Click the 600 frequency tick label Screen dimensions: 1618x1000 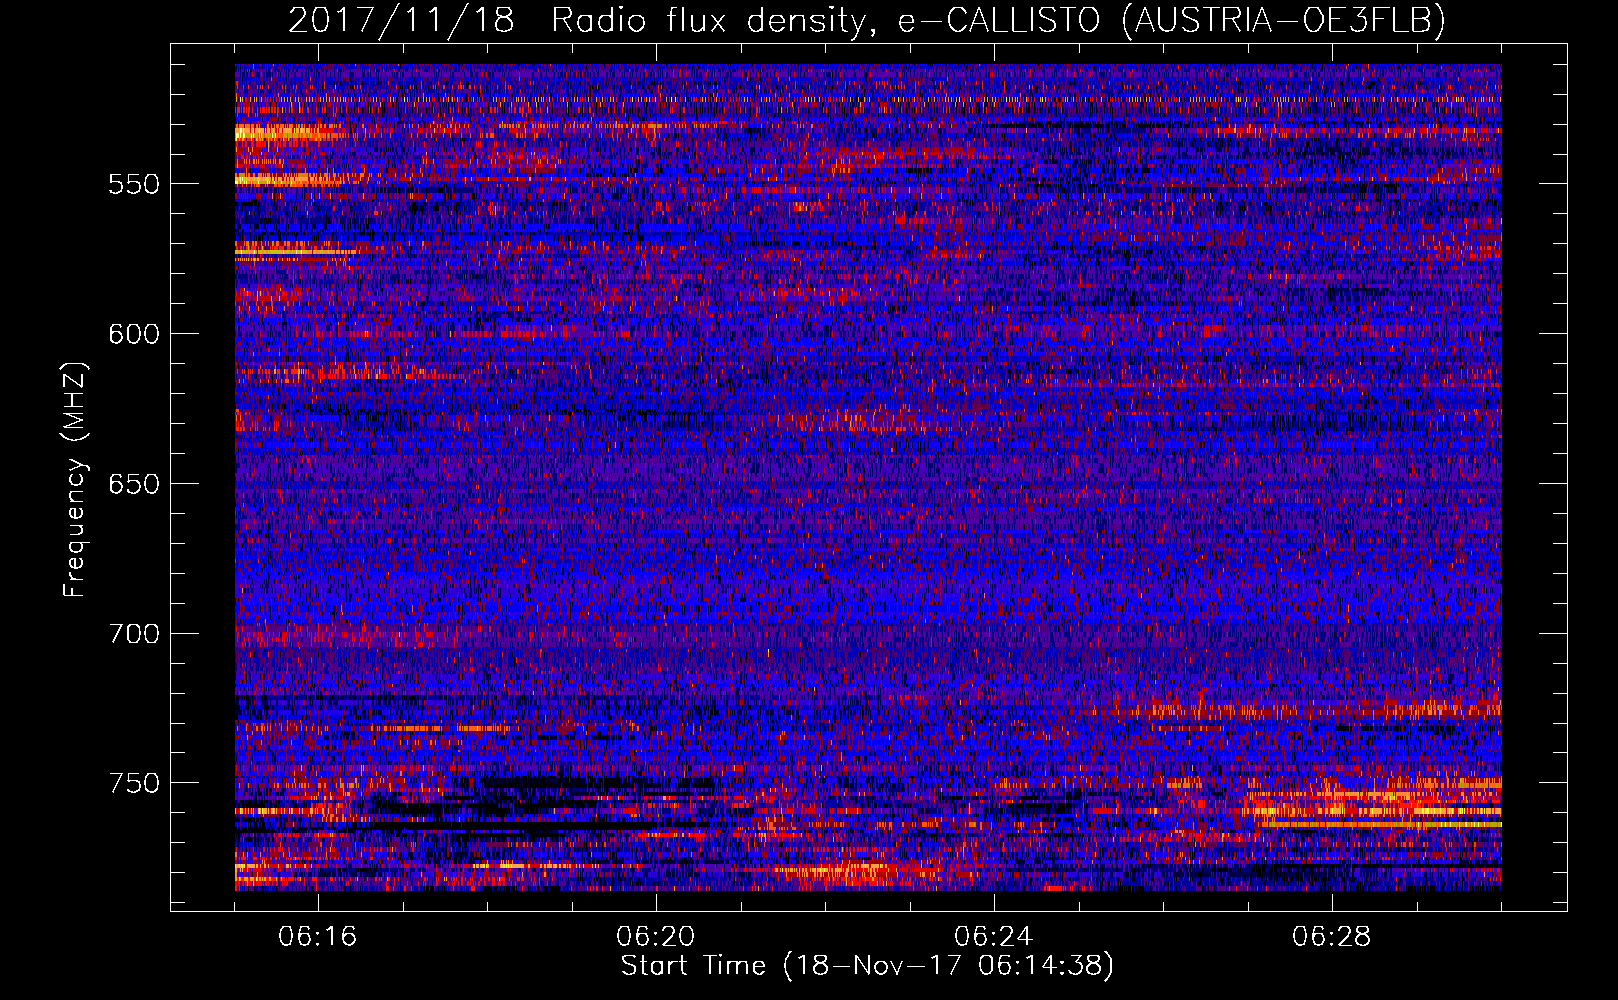click(x=134, y=334)
